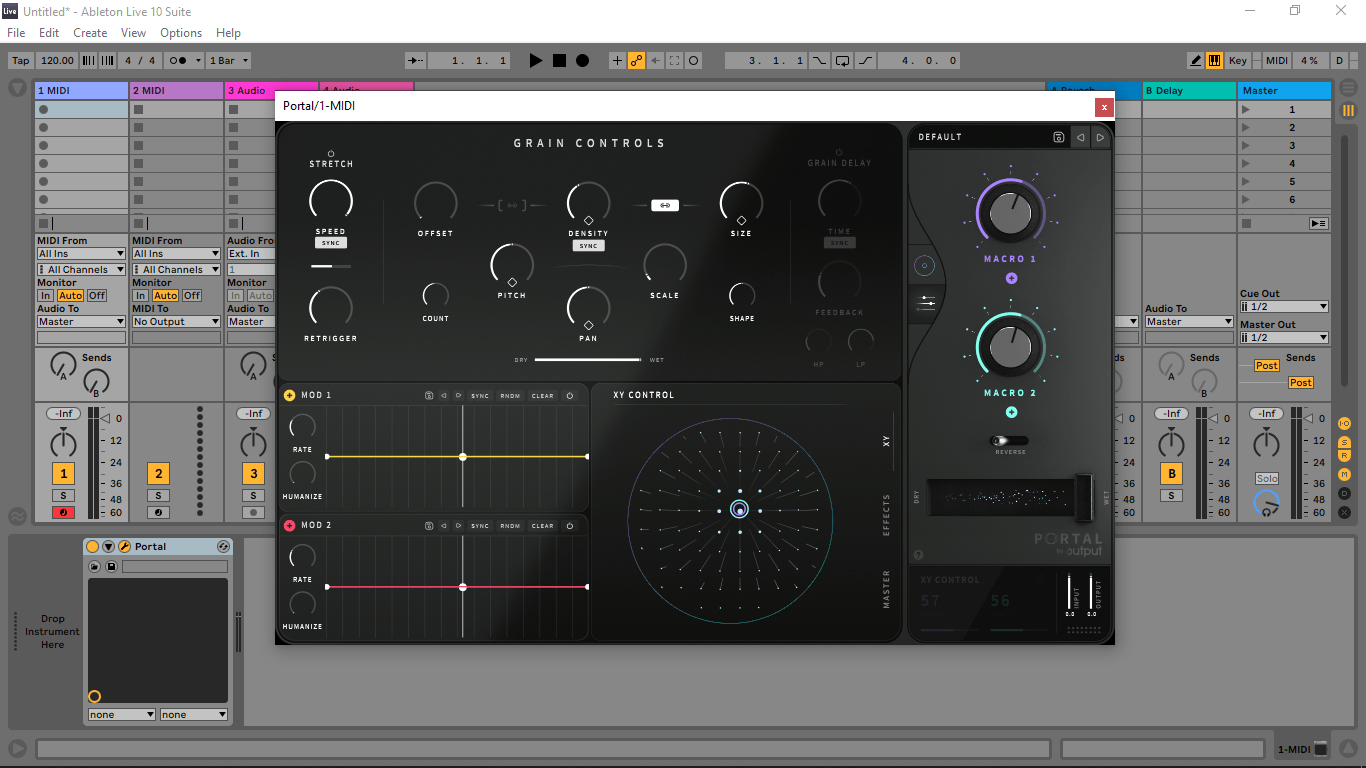Image resolution: width=1366 pixels, height=768 pixels.
Task: Toggle Sync under the Speed knob
Action: [331, 243]
